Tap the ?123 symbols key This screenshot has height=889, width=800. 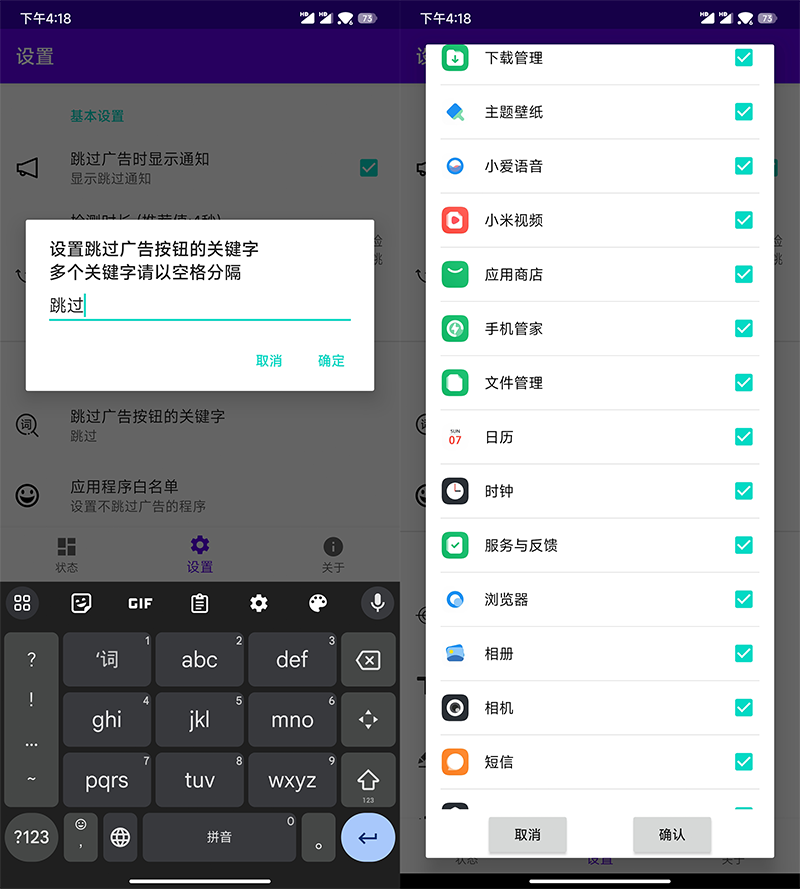point(31,837)
